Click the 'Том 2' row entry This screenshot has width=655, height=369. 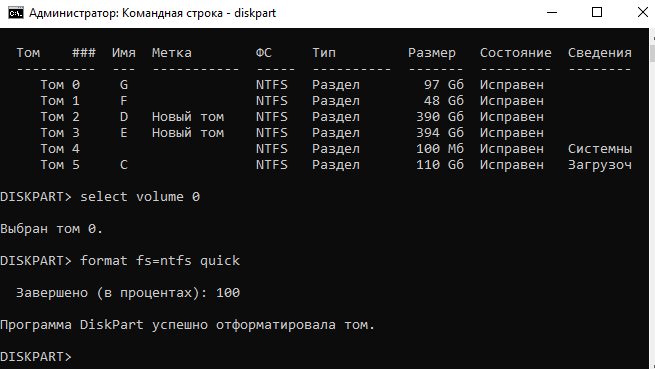coord(60,117)
